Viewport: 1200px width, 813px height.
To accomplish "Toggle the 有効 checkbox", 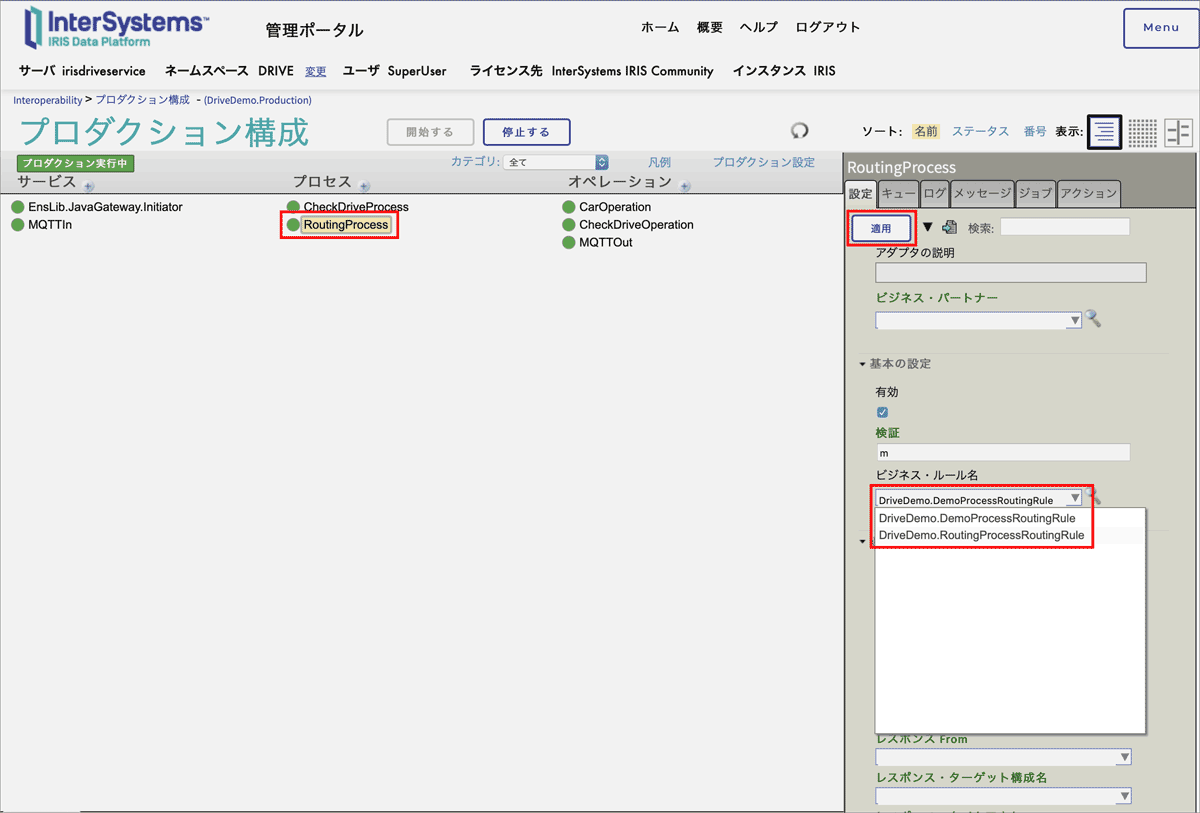I will point(882,412).
